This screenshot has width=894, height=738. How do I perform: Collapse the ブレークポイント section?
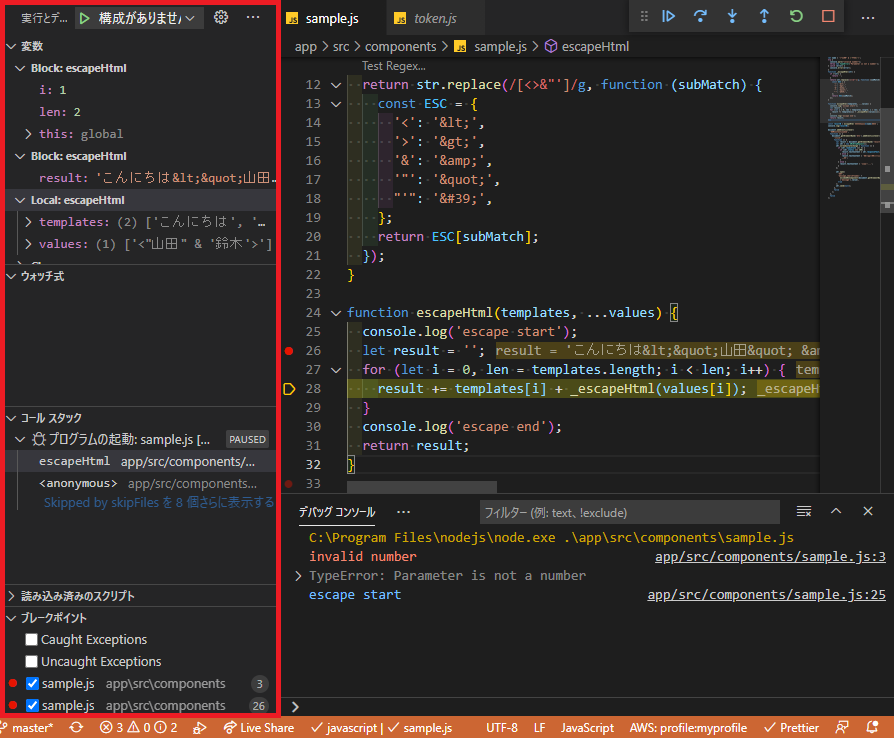(11, 618)
